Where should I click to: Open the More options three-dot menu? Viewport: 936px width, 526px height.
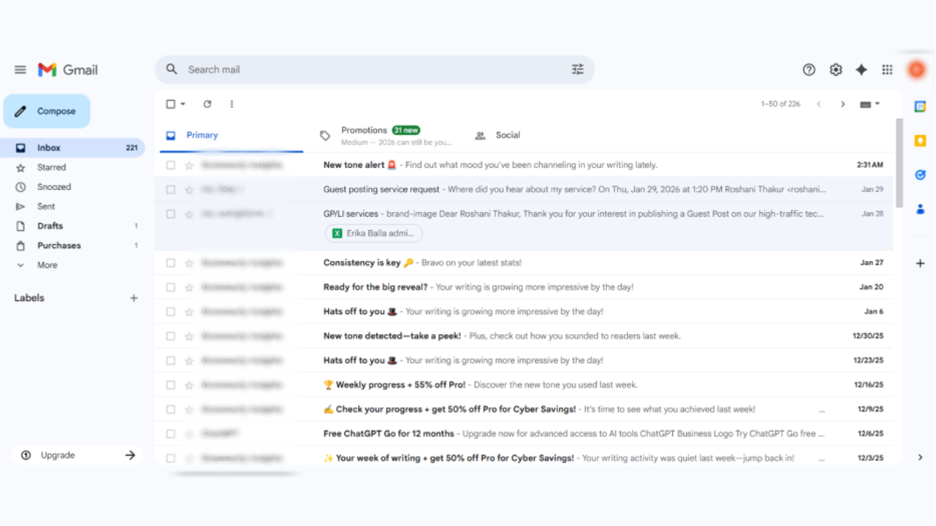pyautogui.click(x=232, y=104)
